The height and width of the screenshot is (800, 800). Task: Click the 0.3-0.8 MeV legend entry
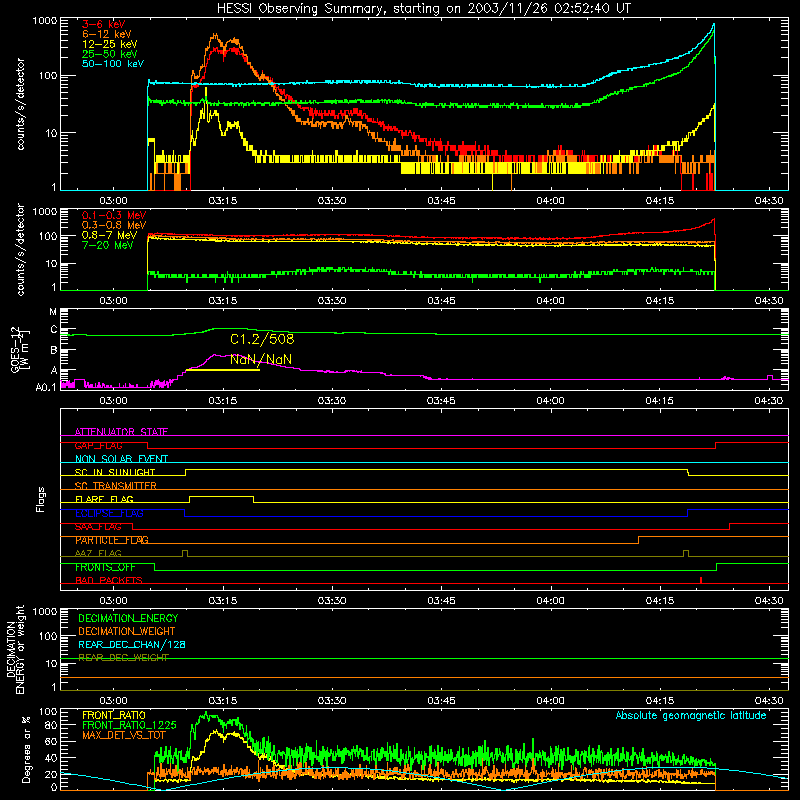(x=114, y=225)
